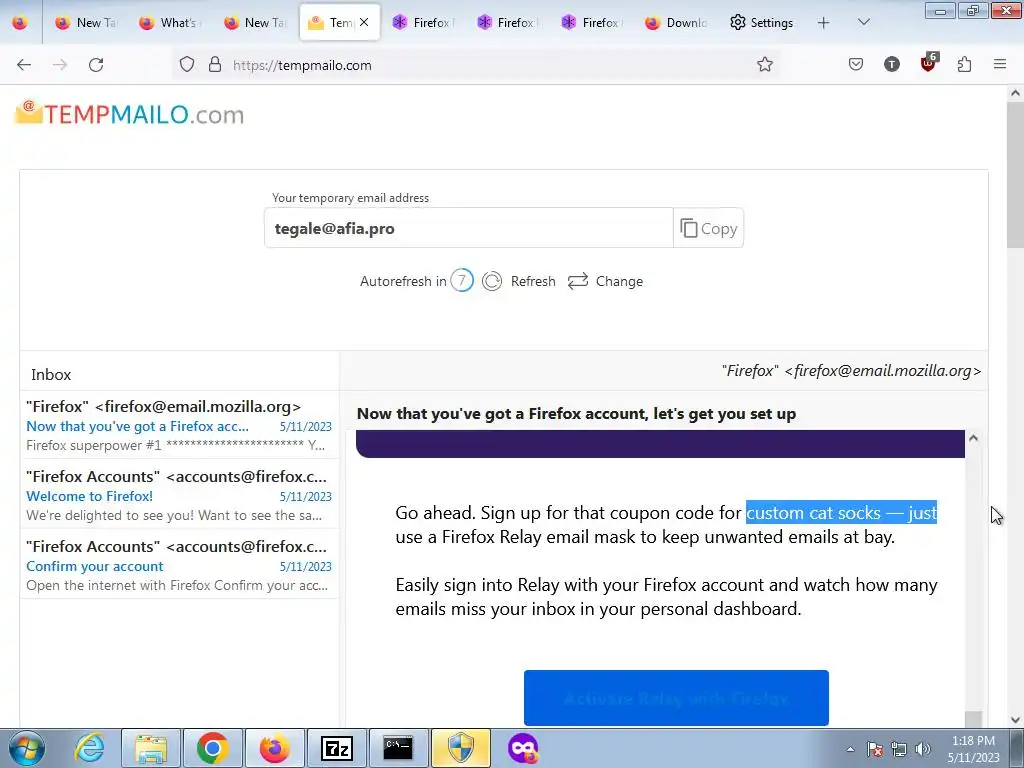Click the highlighted 'custom cat socks' text
This screenshot has width=1024, height=768.
point(841,513)
